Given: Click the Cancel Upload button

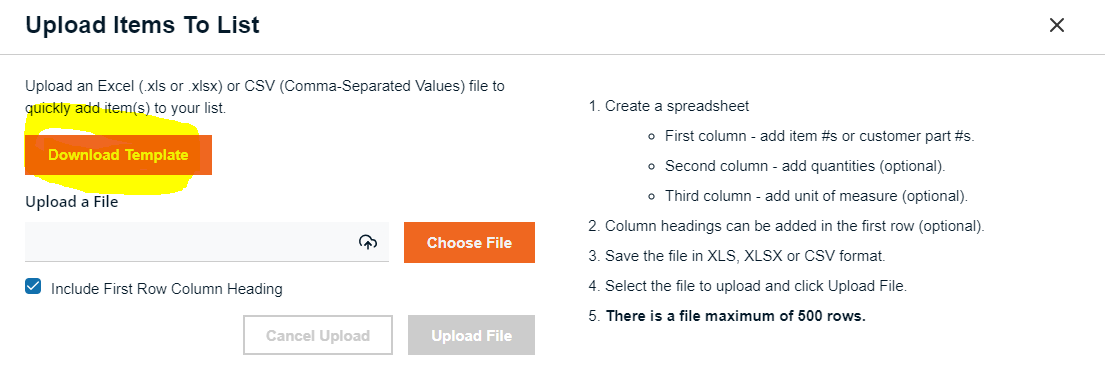Looking at the screenshot, I should coord(318,335).
